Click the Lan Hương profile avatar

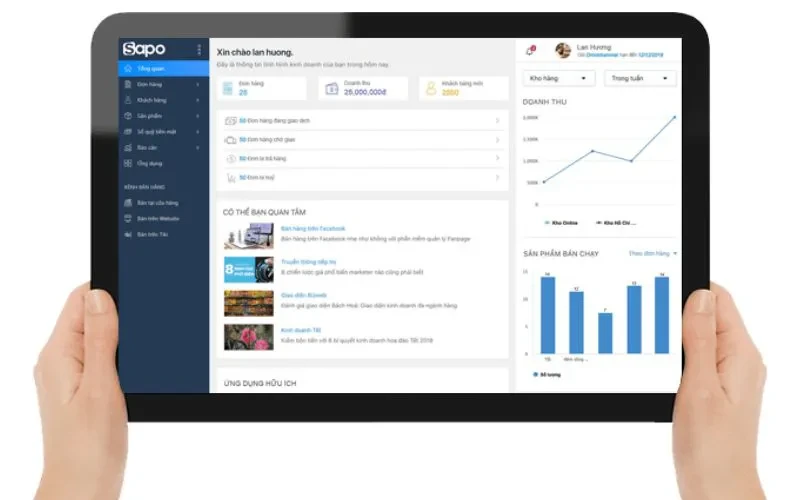pos(563,50)
